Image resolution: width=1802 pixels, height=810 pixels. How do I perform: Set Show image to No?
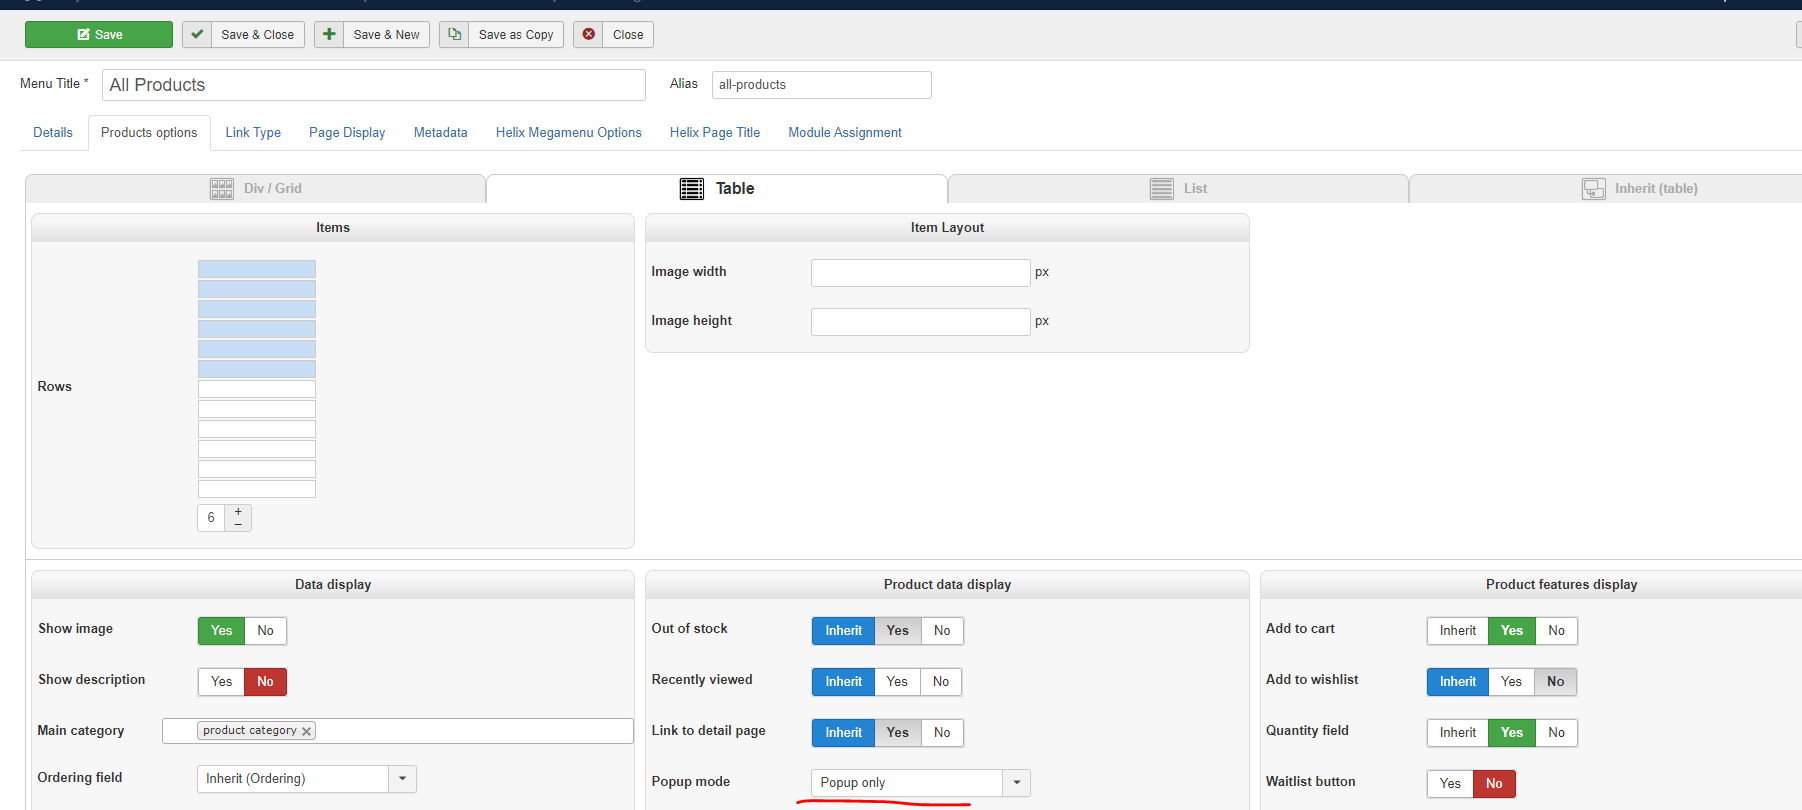pos(265,631)
